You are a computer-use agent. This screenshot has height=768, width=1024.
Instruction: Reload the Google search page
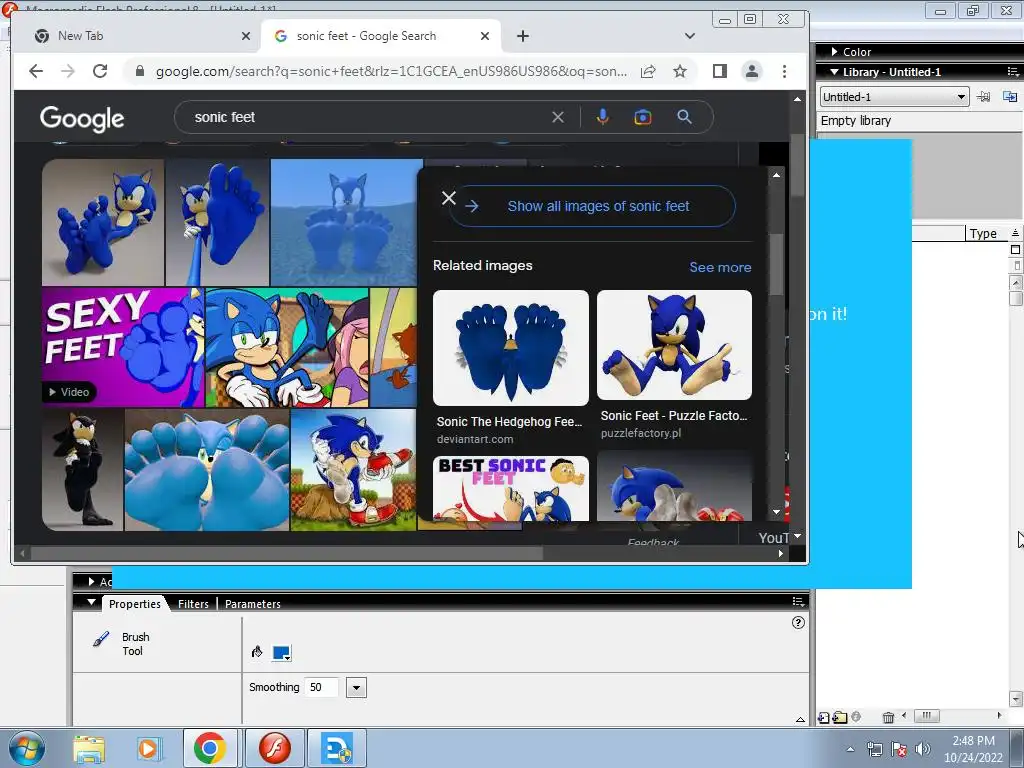click(100, 71)
